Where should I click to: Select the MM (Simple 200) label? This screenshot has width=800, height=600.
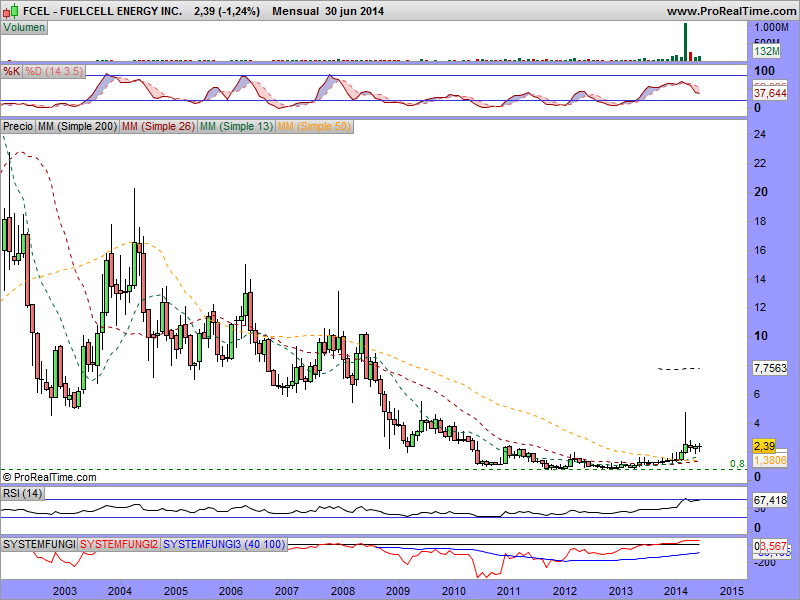(78, 126)
